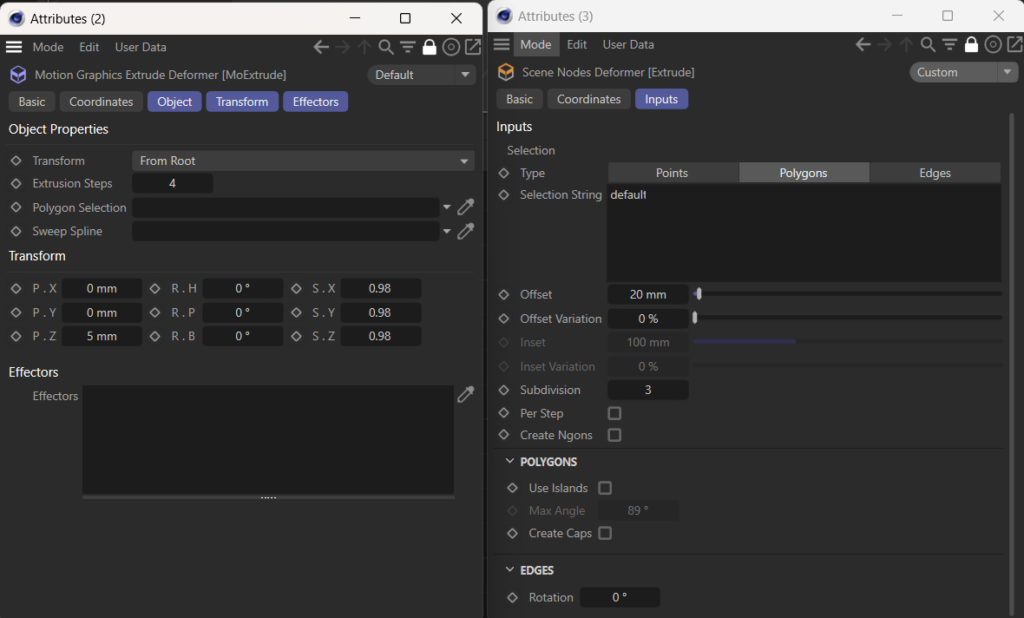Open the search in Attributes (2) panel
This screenshot has width=1024, height=618.
386,46
